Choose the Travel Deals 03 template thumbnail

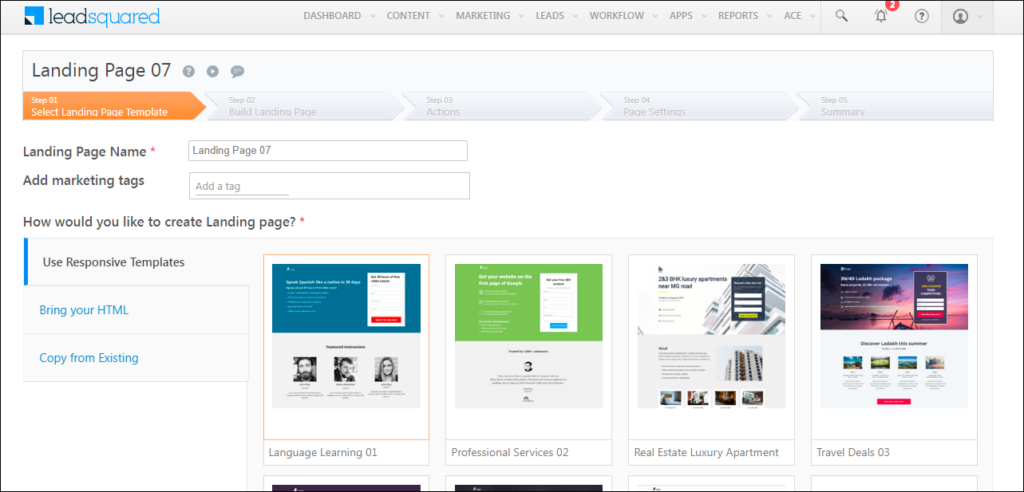click(x=894, y=336)
